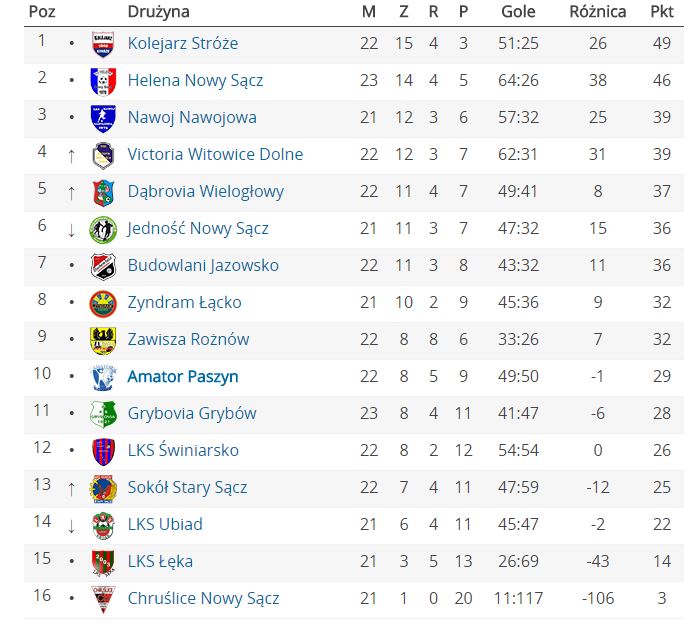Click the Zyndram Łącko club emblem

click(103, 303)
